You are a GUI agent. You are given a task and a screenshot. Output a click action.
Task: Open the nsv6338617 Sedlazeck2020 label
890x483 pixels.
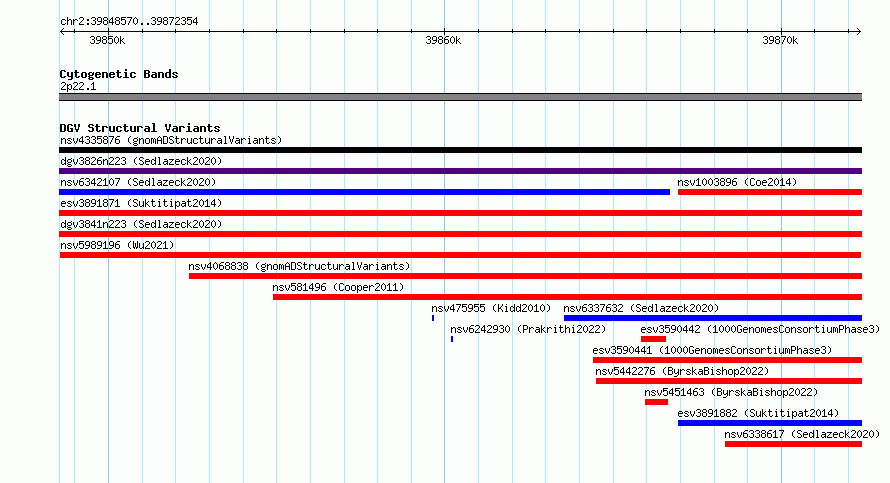pyautogui.click(x=802, y=434)
